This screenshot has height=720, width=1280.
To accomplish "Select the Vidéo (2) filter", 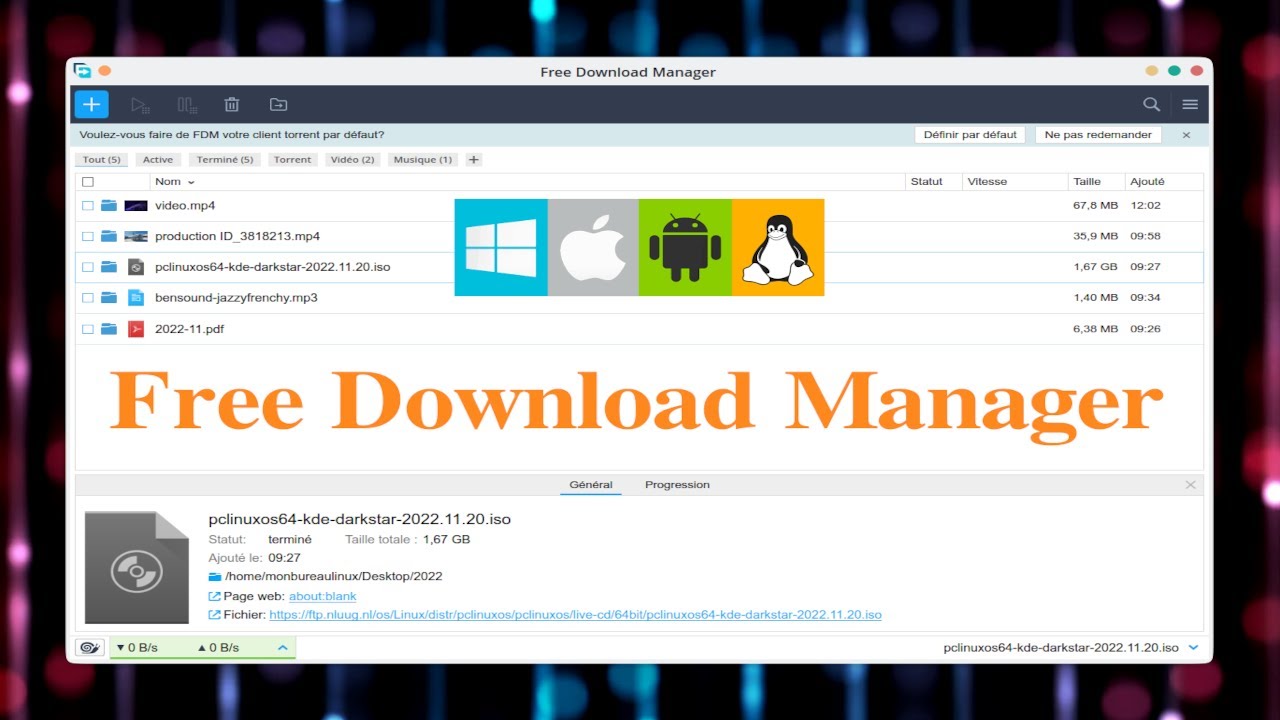I will tap(353, 160).
